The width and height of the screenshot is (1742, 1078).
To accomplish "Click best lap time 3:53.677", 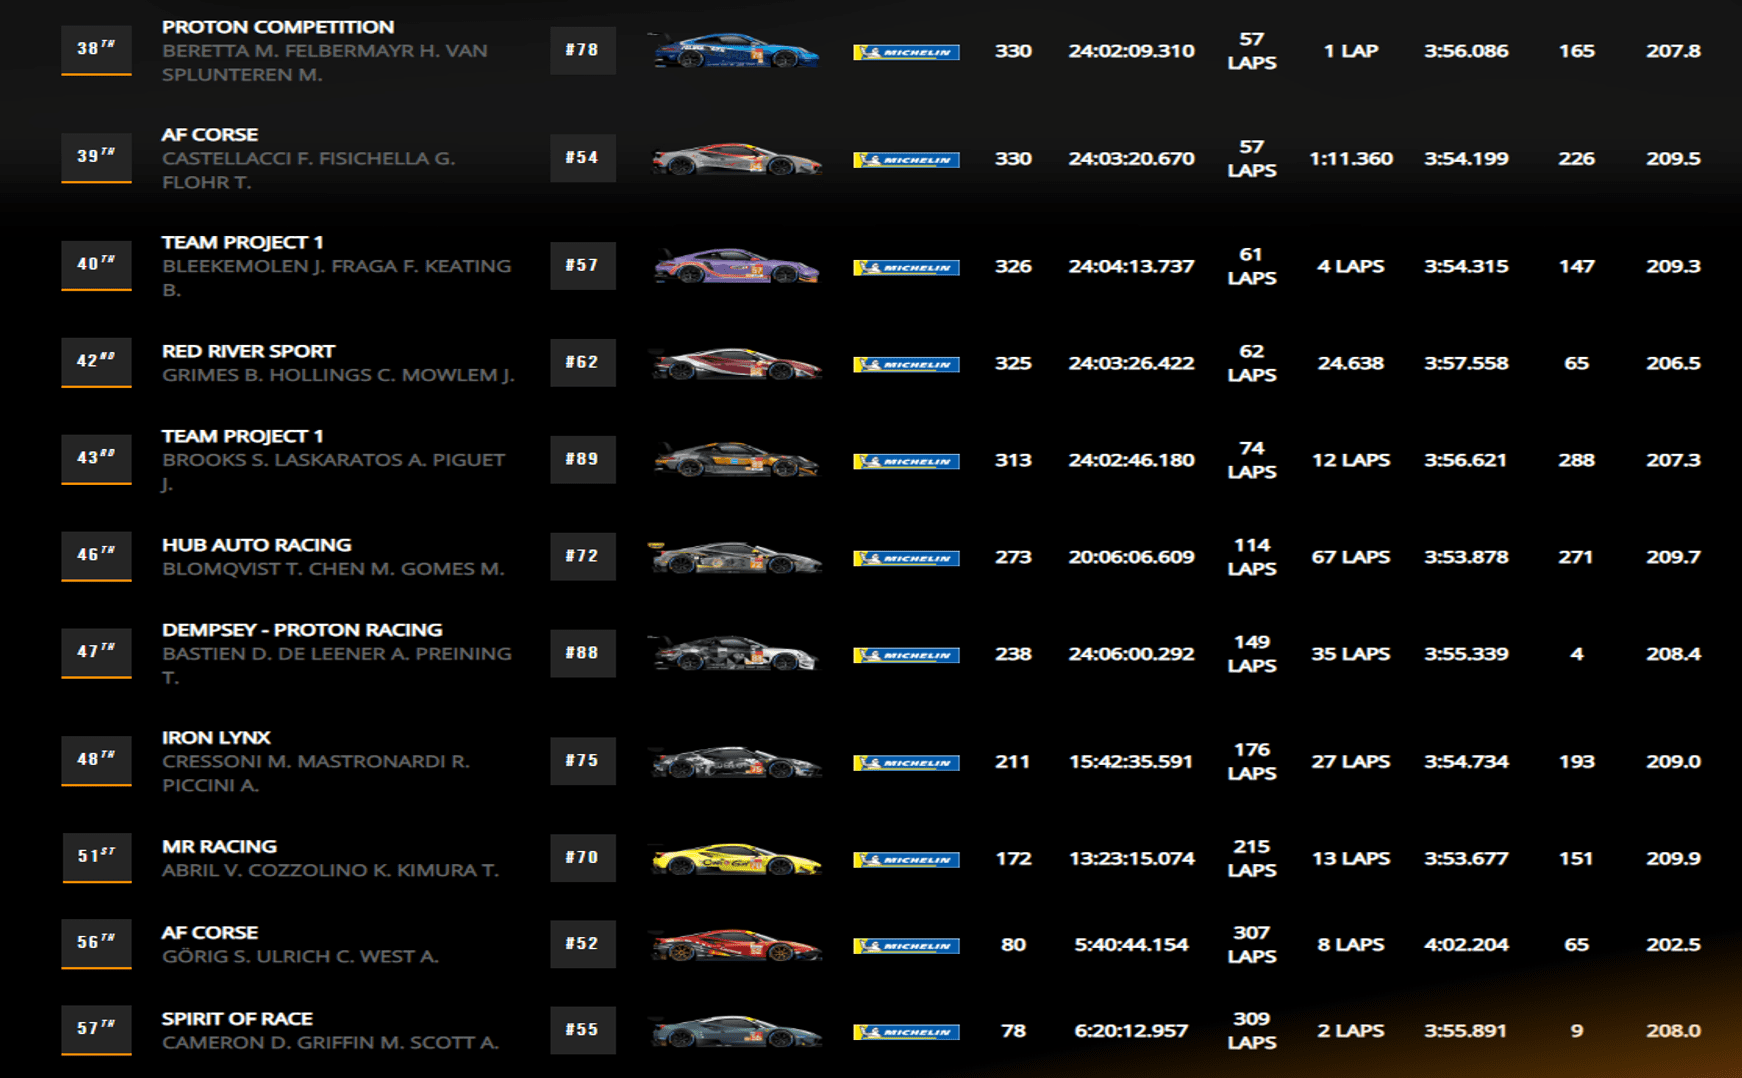I will [x=1466, y=859].
